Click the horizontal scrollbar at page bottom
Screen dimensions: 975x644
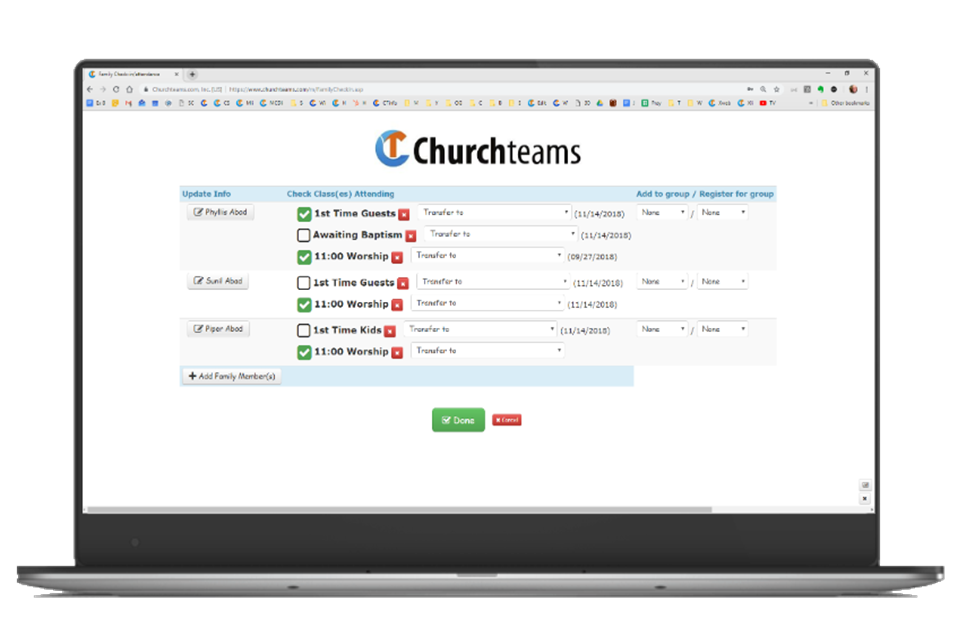[399, 510]
